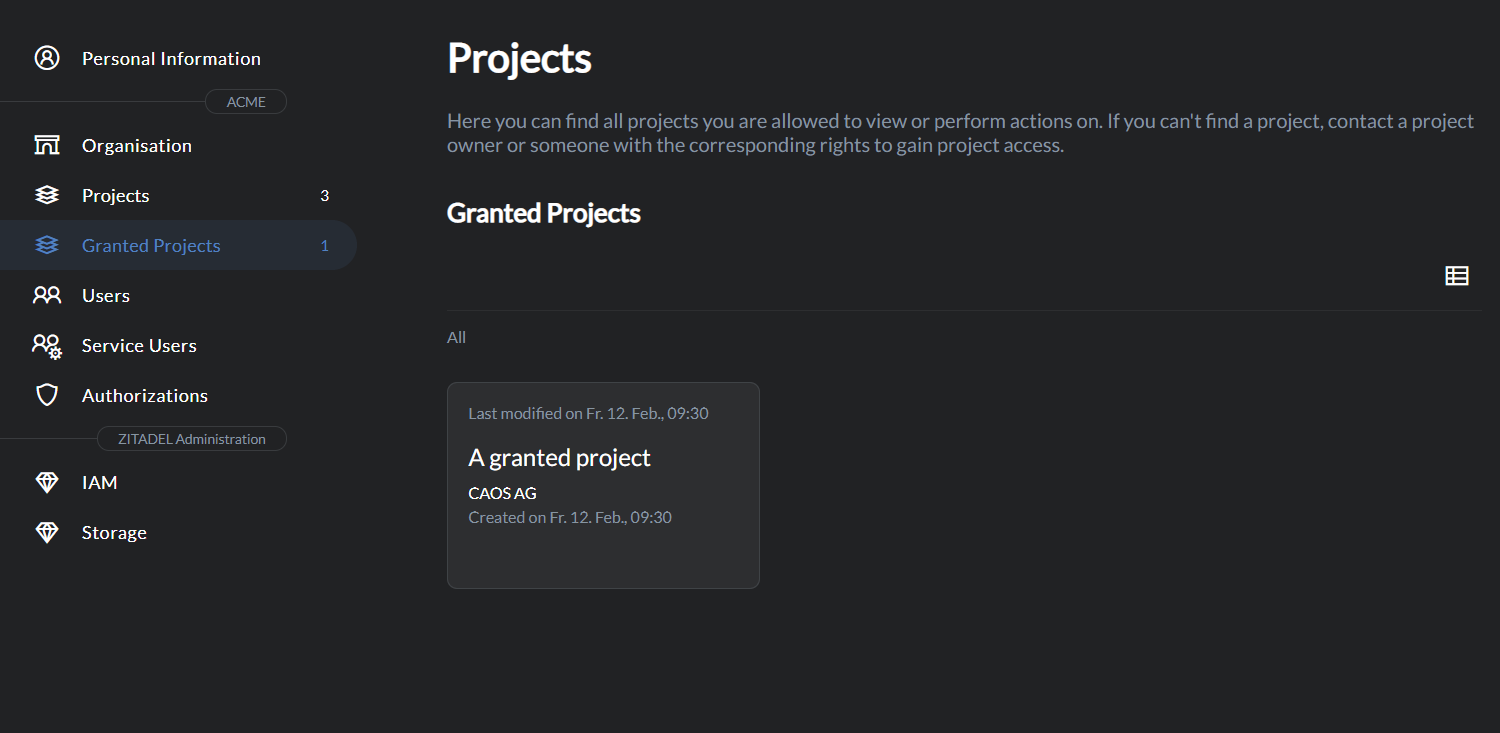
Task: Open the ACME organisation switcher
Action: click(245, 101)
